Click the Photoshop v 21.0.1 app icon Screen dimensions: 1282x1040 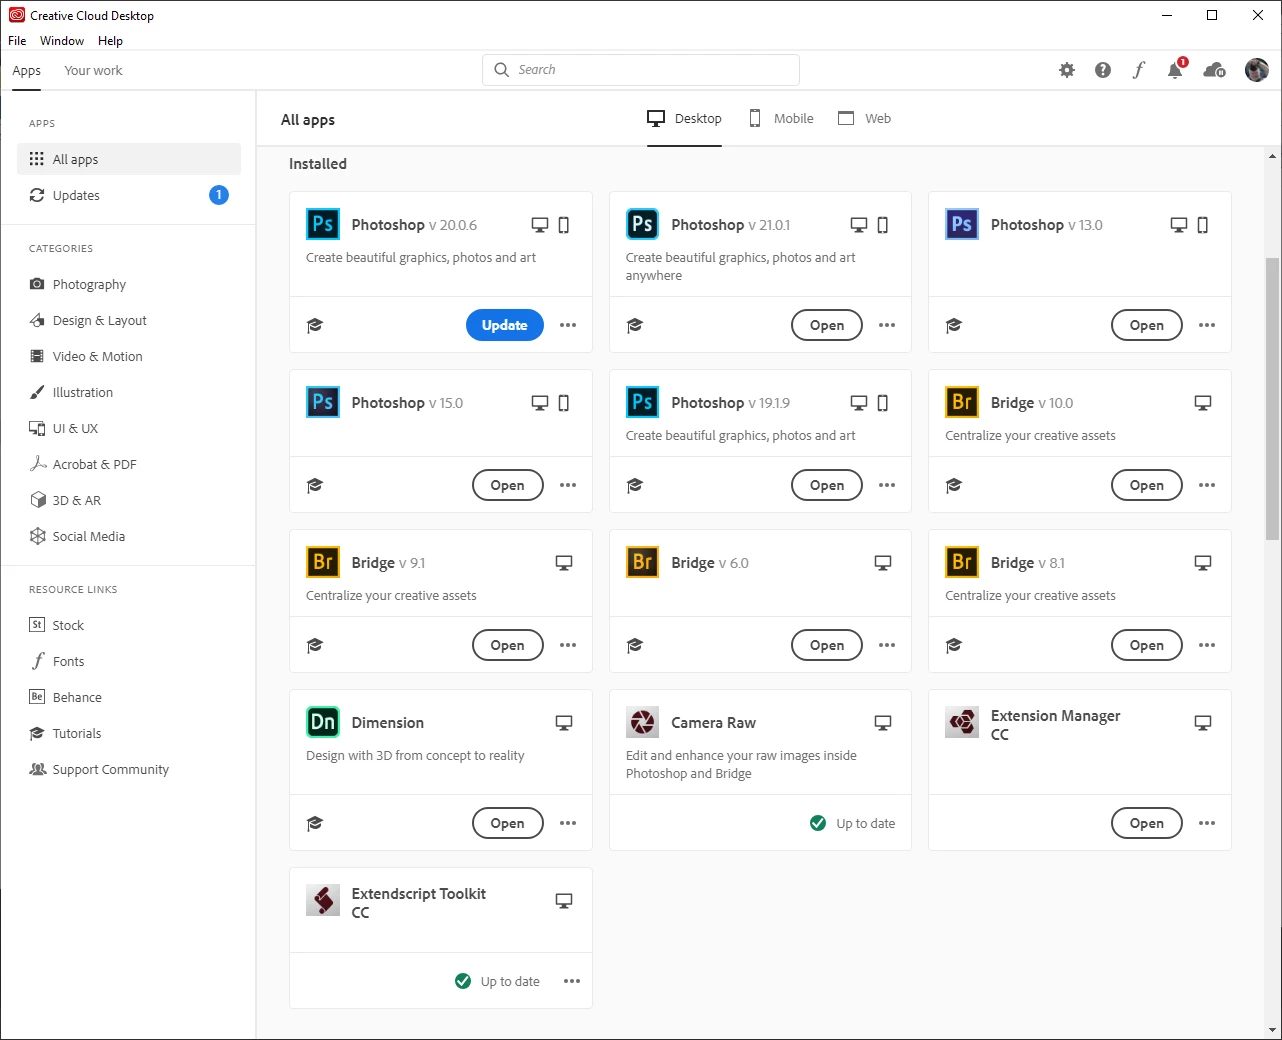(x=643, y=224)
